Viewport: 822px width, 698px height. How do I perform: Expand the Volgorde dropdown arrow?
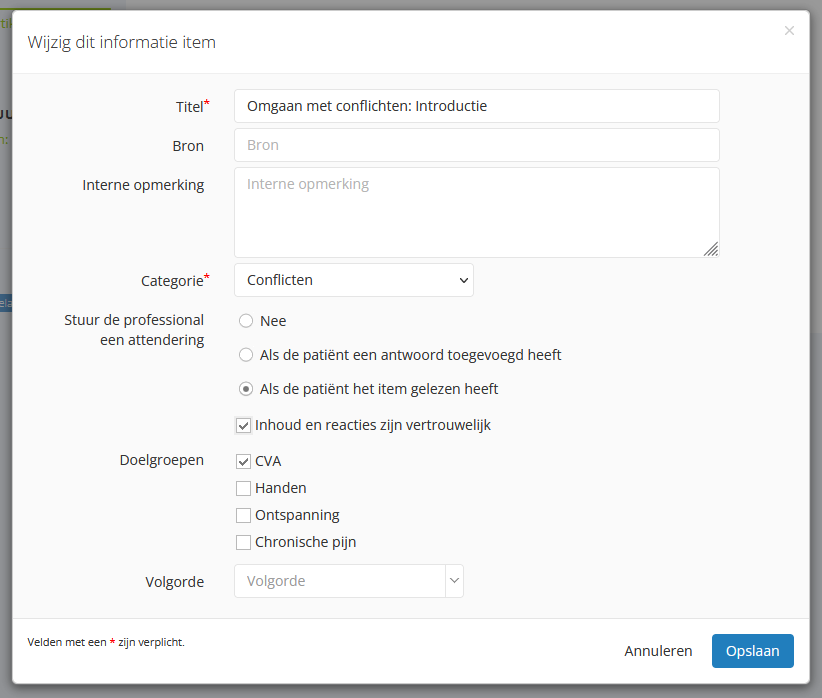[x=454, y=581]
